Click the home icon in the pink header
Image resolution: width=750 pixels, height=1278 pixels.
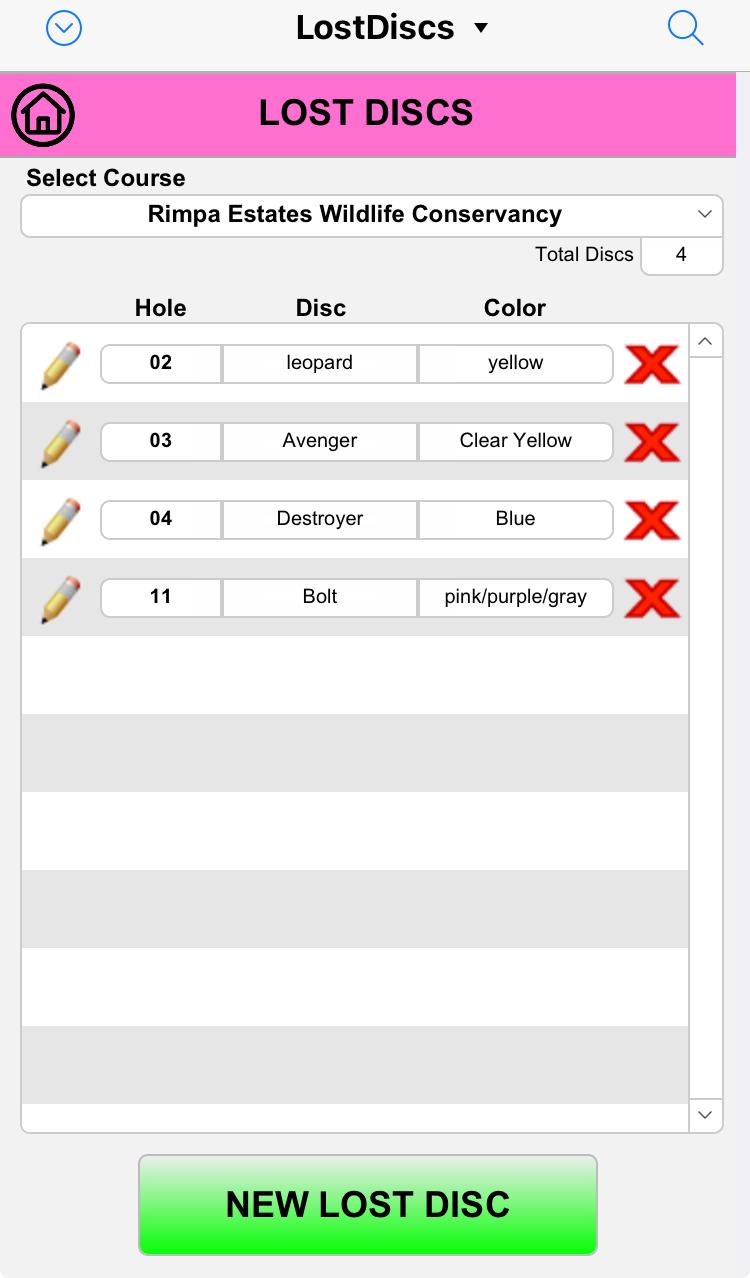[43, 114]
